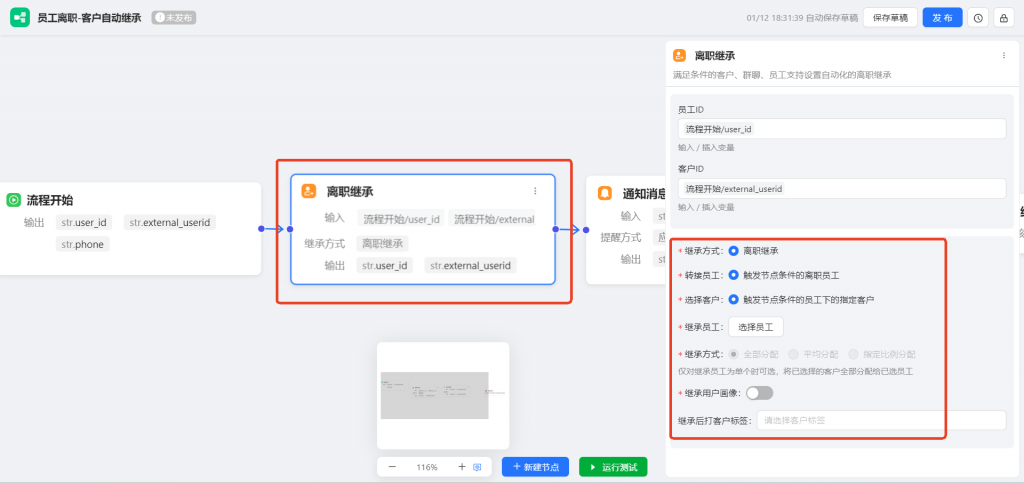
Task: Choose the 平均分配 radio option
Action: coord(793,354)
